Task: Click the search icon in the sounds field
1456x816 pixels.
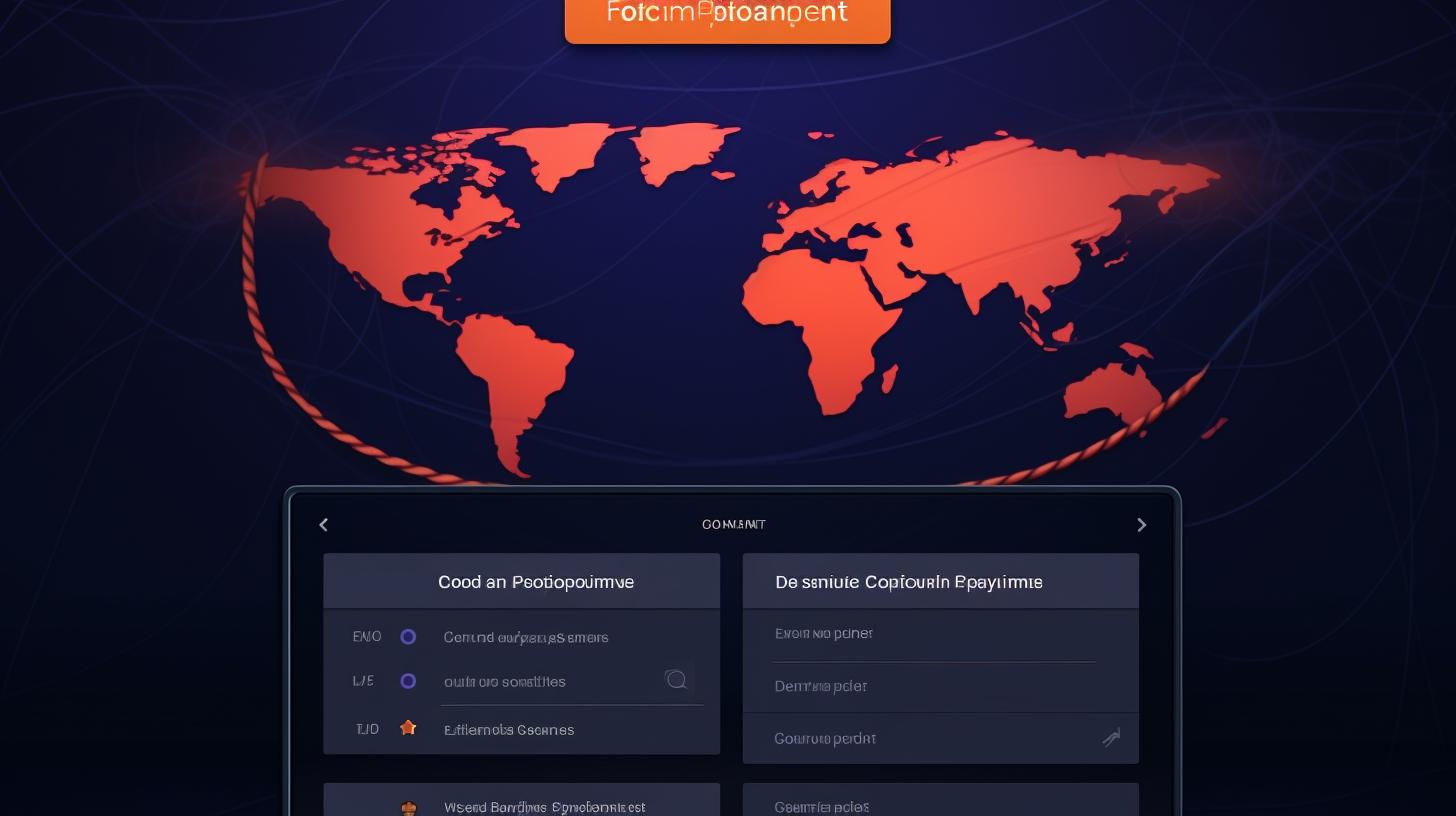Action: [677, 680]
